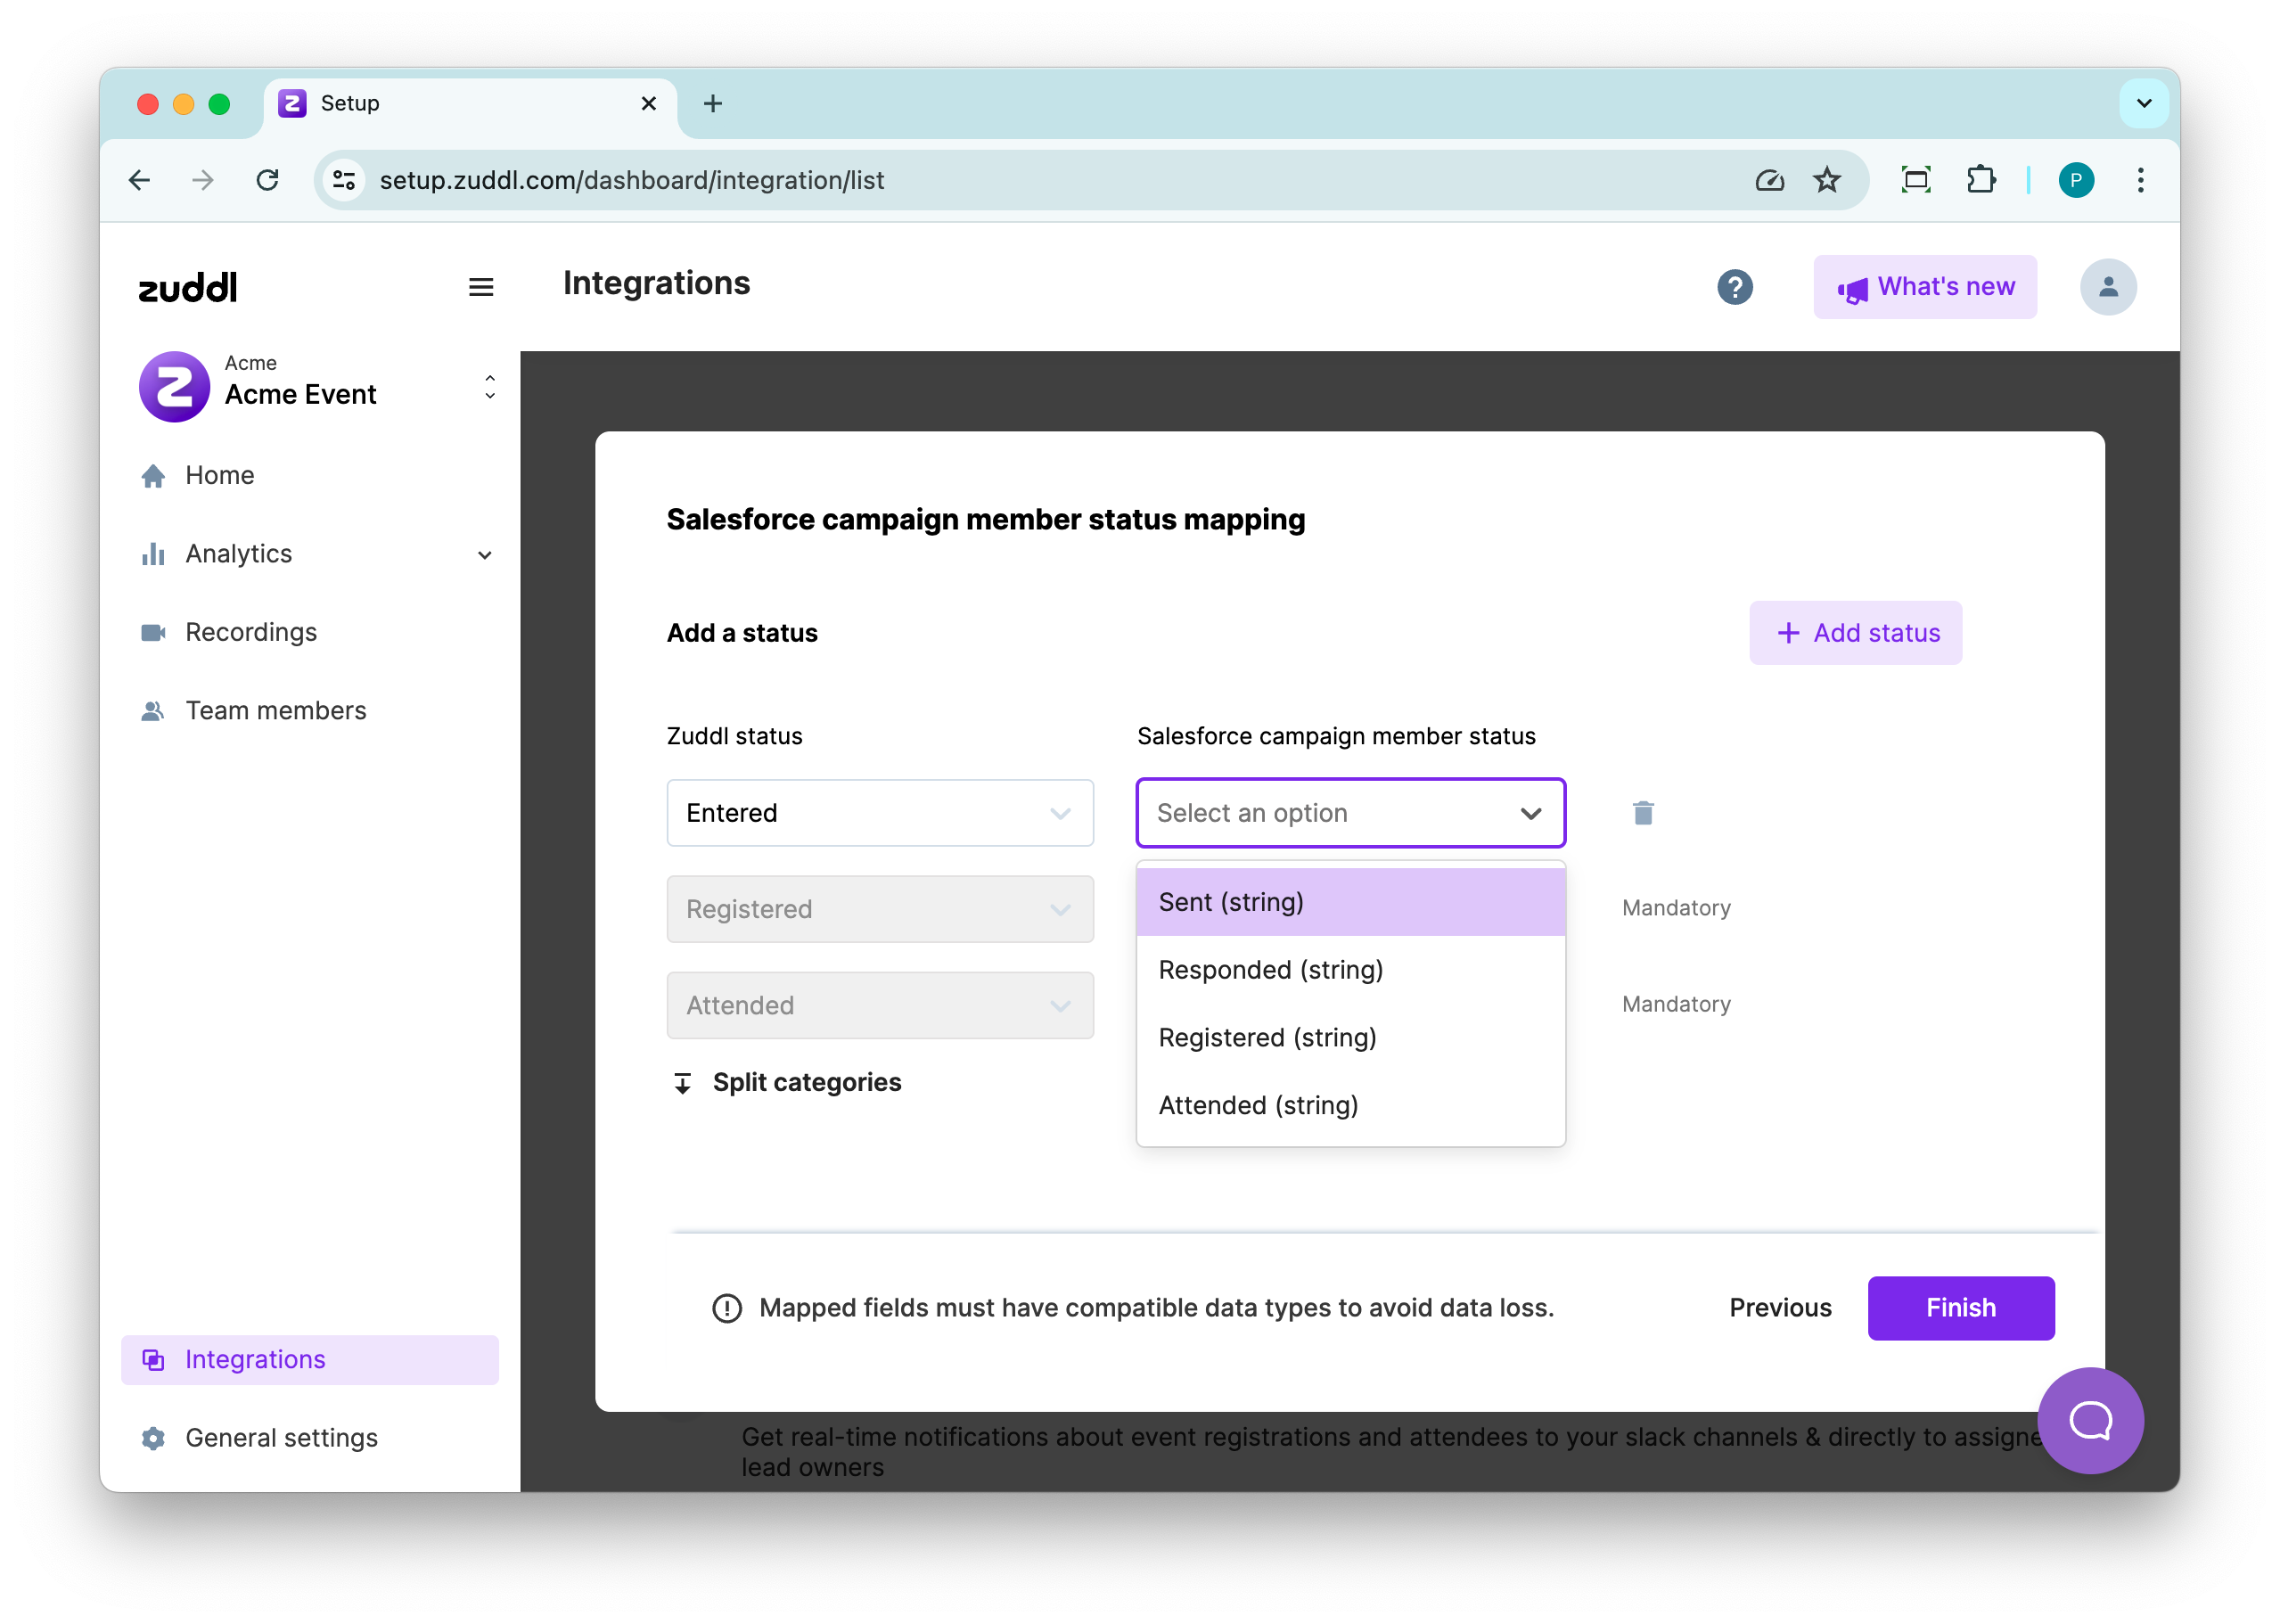Open Recordings in the sidebar

tap(250, 632)
